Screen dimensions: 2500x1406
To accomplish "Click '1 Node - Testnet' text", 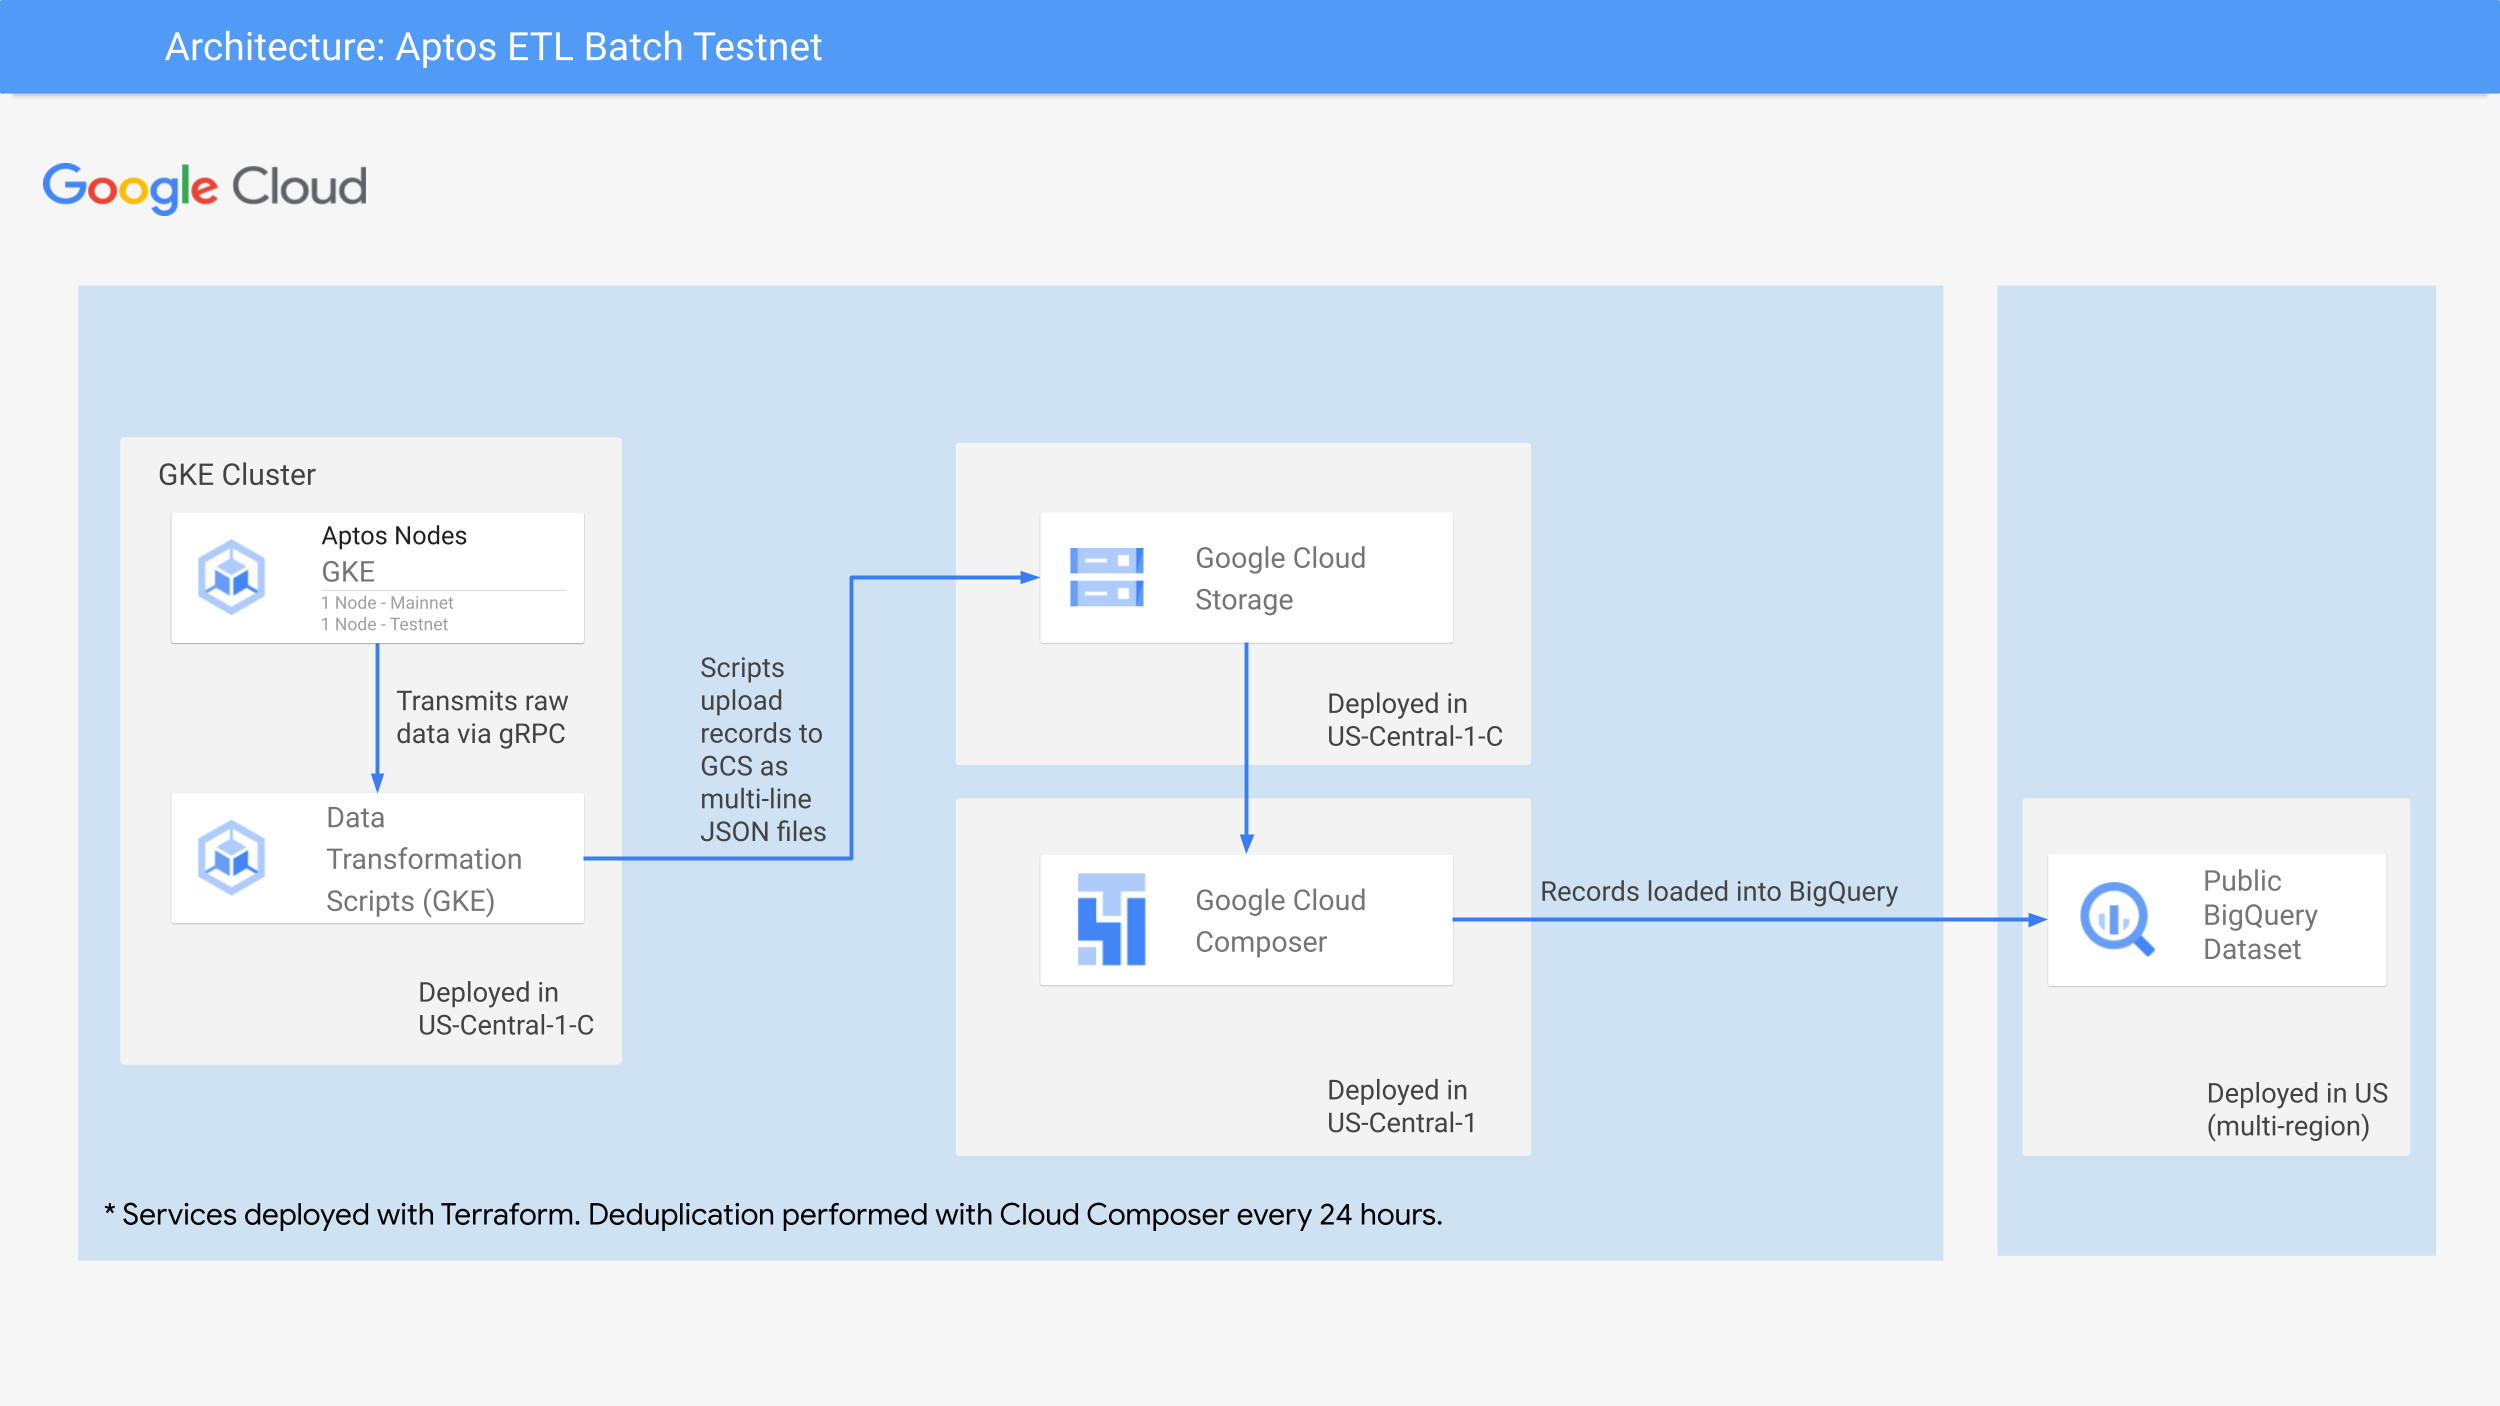I will (384, 624).
